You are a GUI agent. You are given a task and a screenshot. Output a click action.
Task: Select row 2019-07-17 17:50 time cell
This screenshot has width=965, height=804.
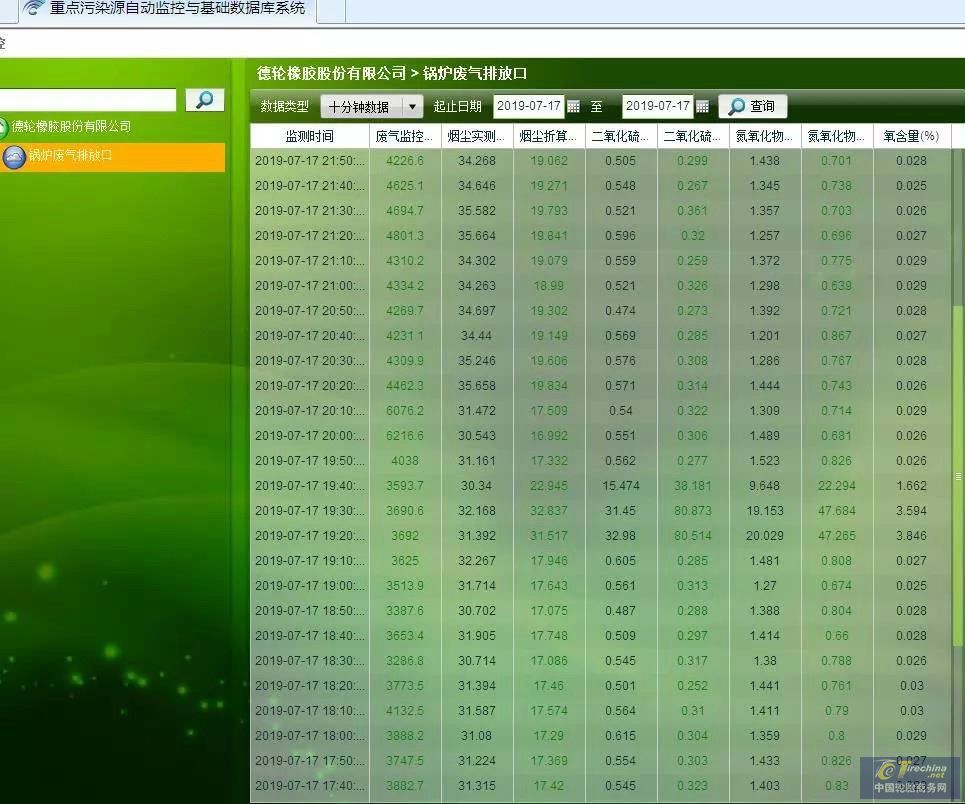pos(310,761)
